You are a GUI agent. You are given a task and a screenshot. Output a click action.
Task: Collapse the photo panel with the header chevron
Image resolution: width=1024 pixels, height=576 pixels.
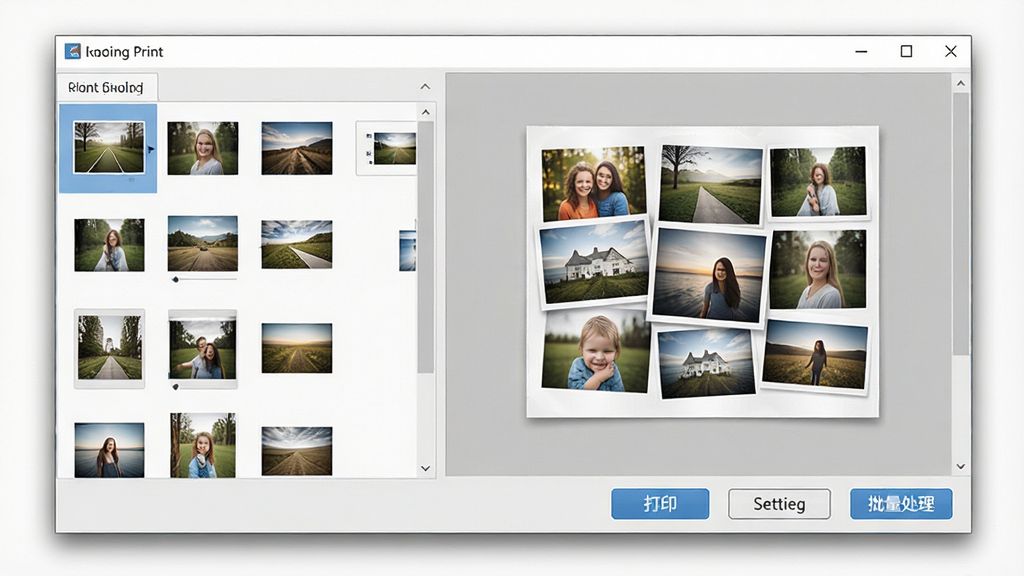(x=425, y=87)
